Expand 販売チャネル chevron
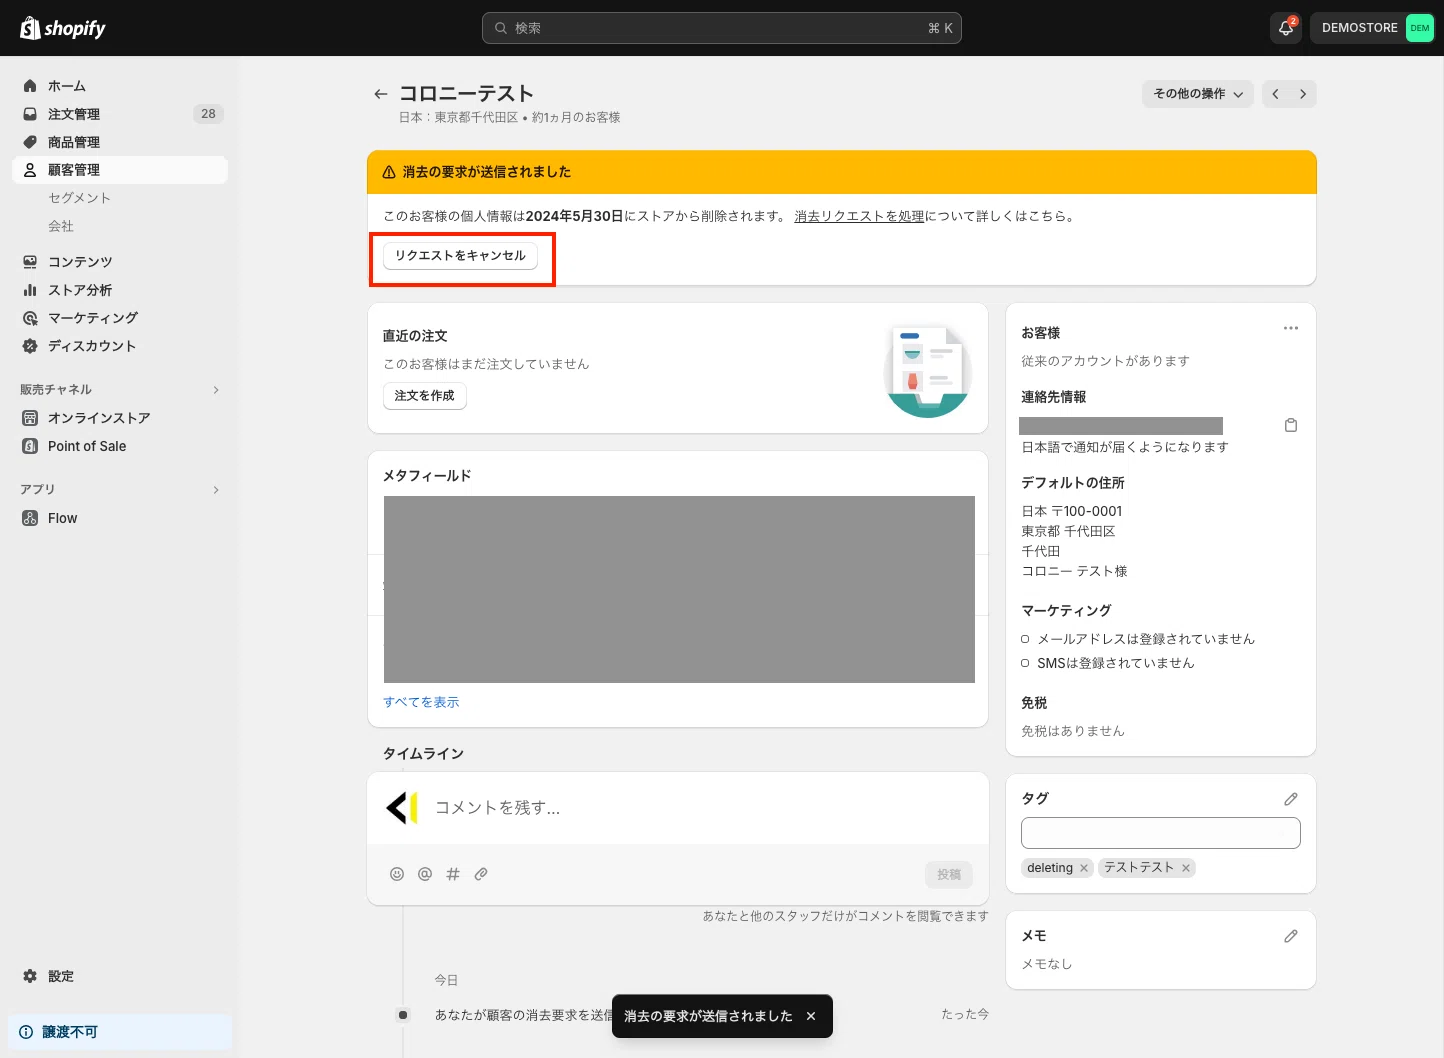 (x=216, y=390)
